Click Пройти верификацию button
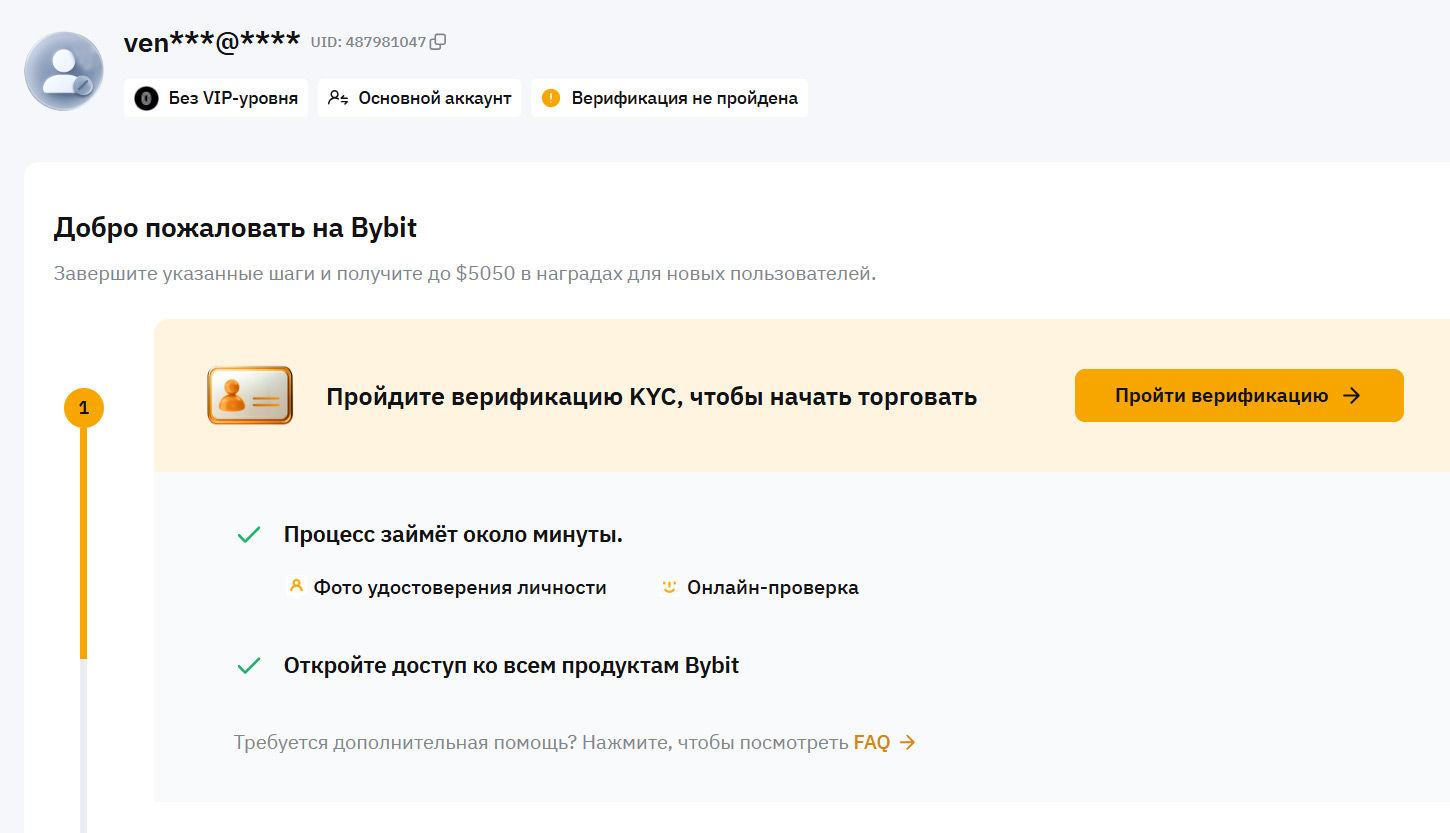The width and height of the screenshot is (1450, 833). [1239, 395]
